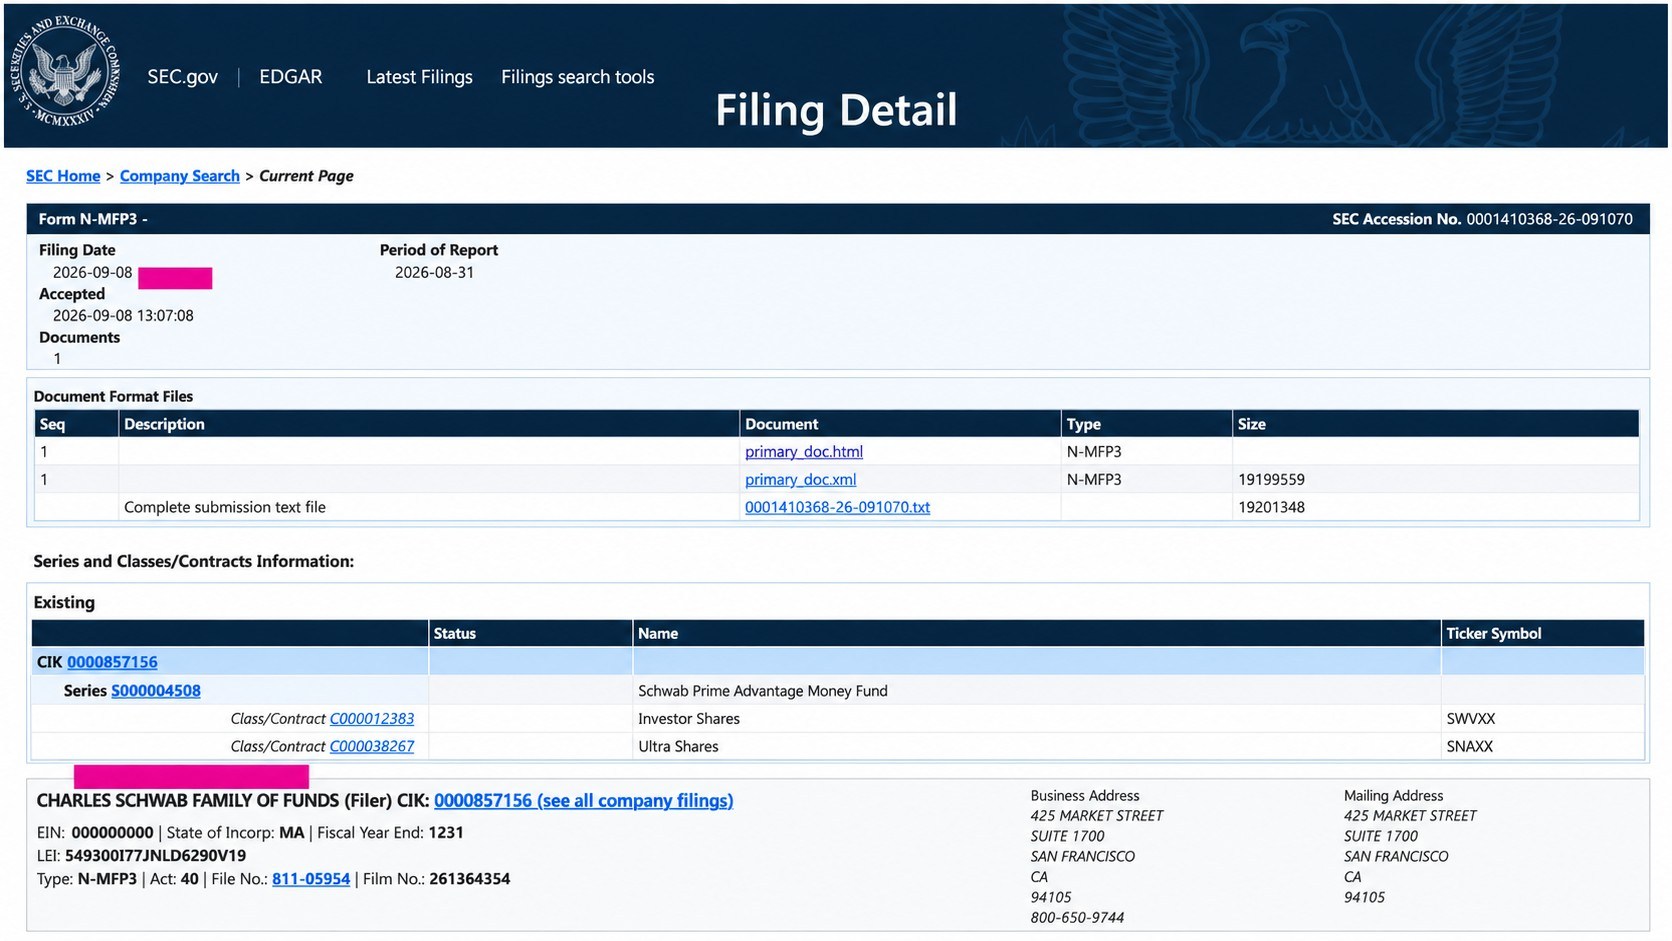Screen dimensions: 1672x941
Task: Open Class/Contract C000012383 link
Action: click(372, 719)
